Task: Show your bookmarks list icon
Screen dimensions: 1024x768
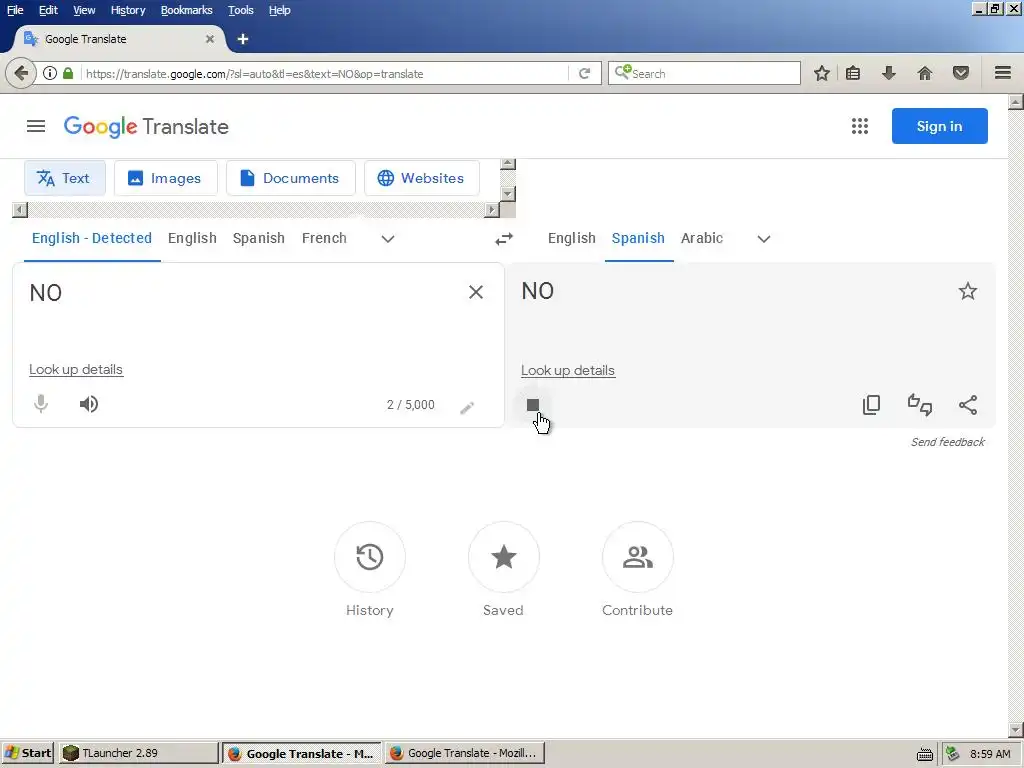Action: point(853,73)
